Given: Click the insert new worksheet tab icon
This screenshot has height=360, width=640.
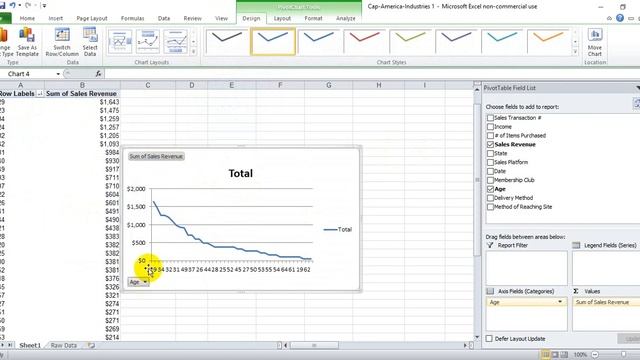Looking at the screenshot, I should pyautogui.click(x=91, y=345).
